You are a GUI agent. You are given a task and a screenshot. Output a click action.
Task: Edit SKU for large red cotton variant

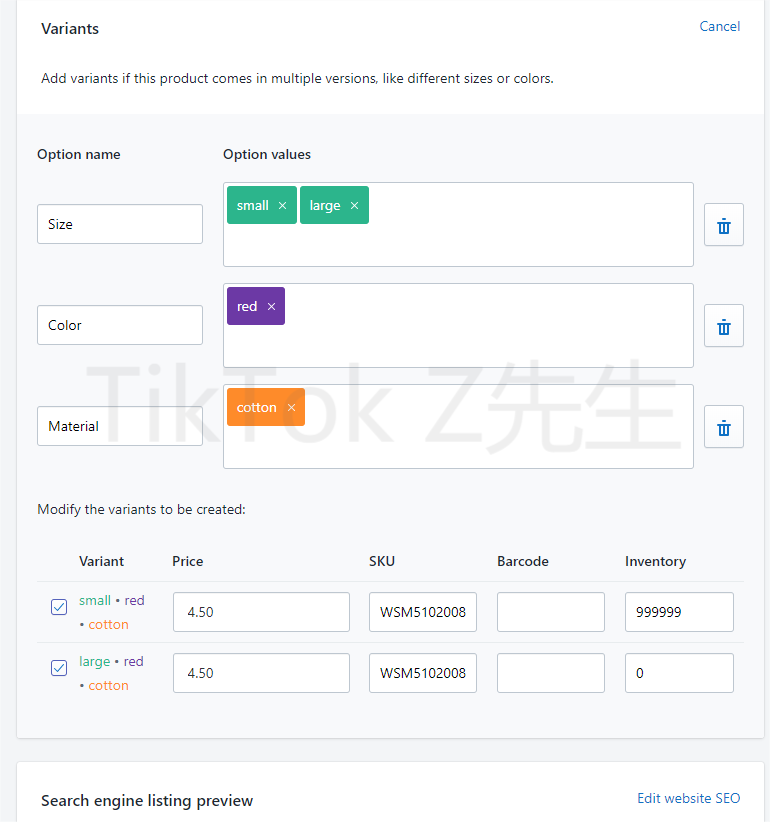click(422, 673)
